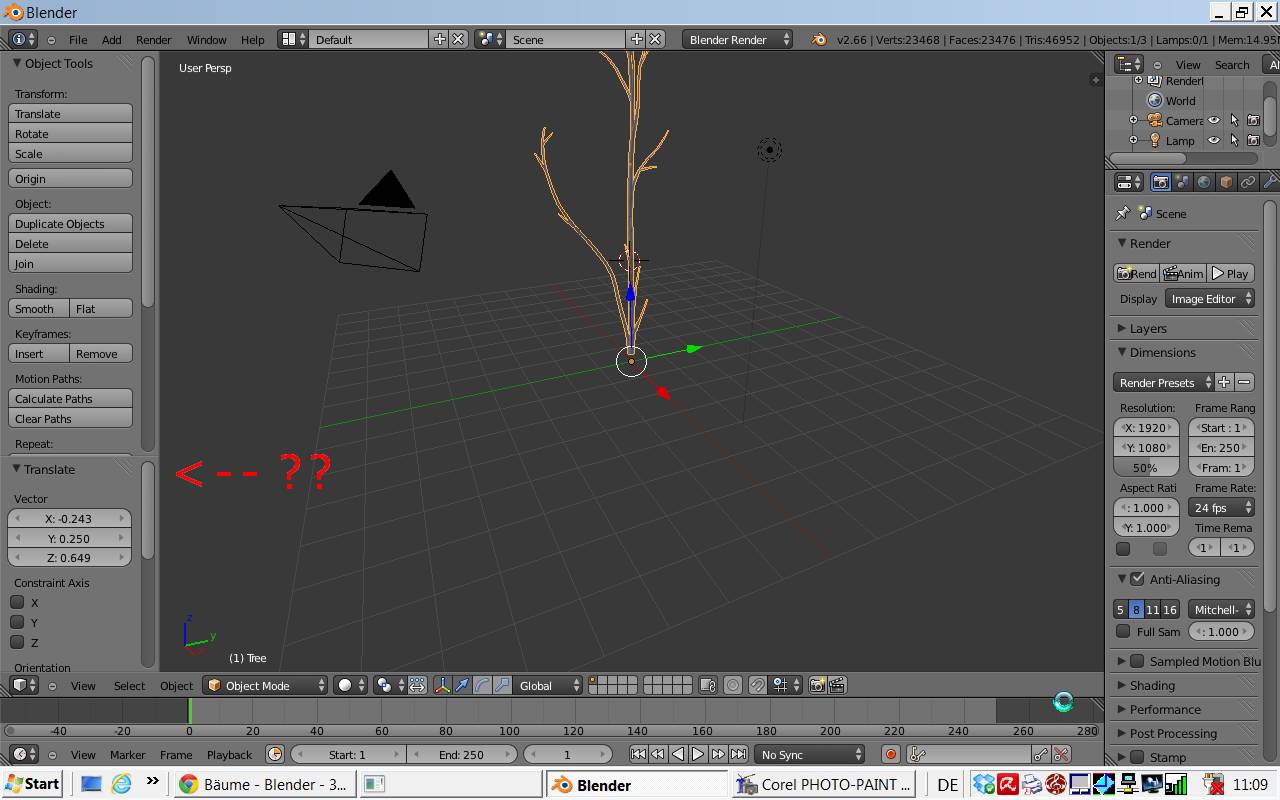Click the OpenGL render animation icon
The width and height of the screenshot is (1280, 800).
pyautogui.click(x=838, y=685)
